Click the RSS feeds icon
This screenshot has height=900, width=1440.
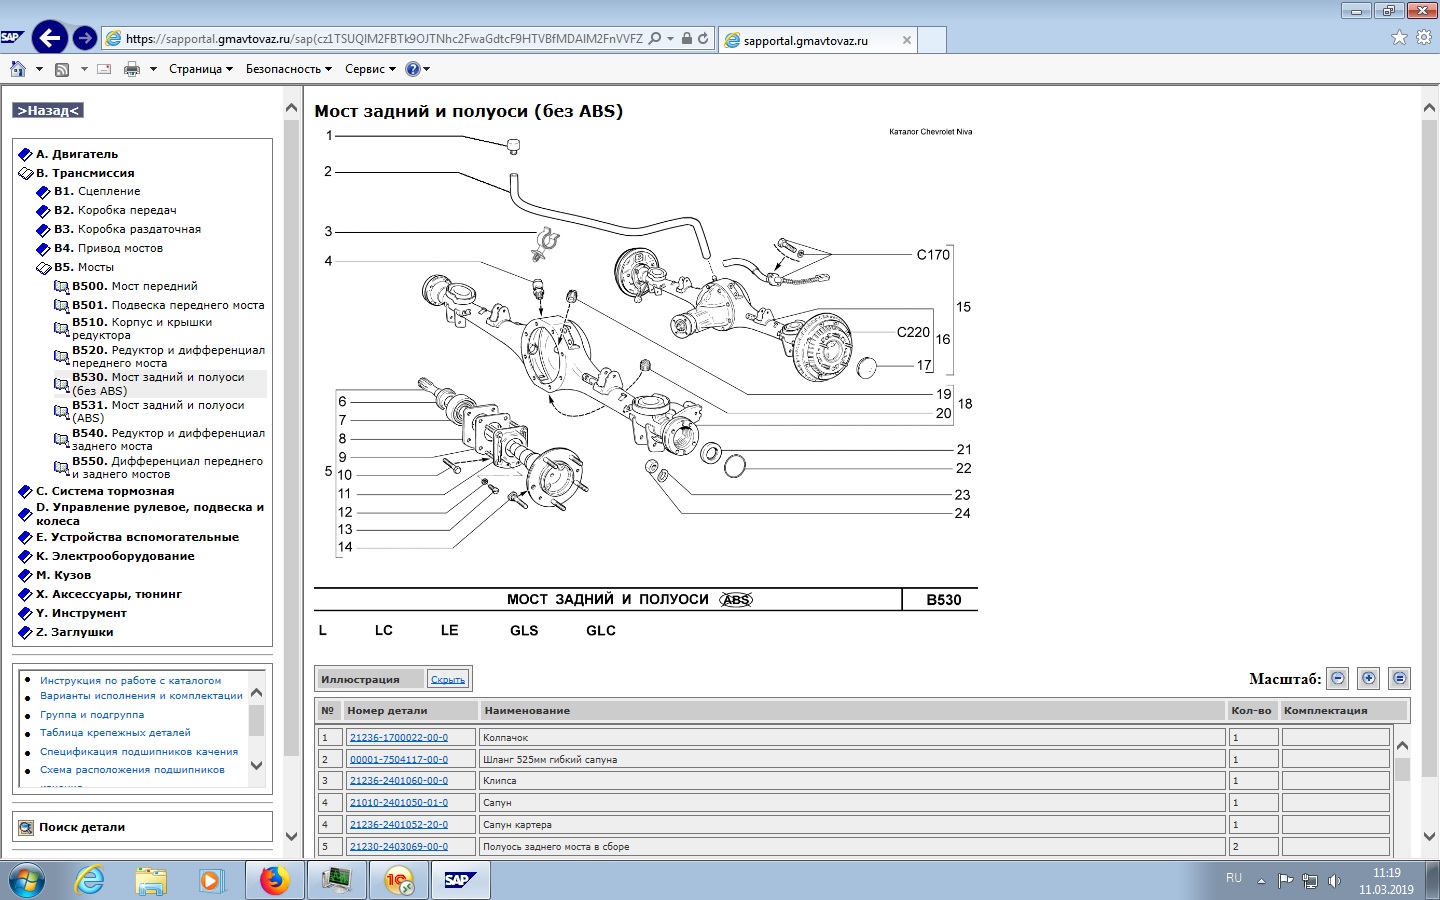click(62, 69)
